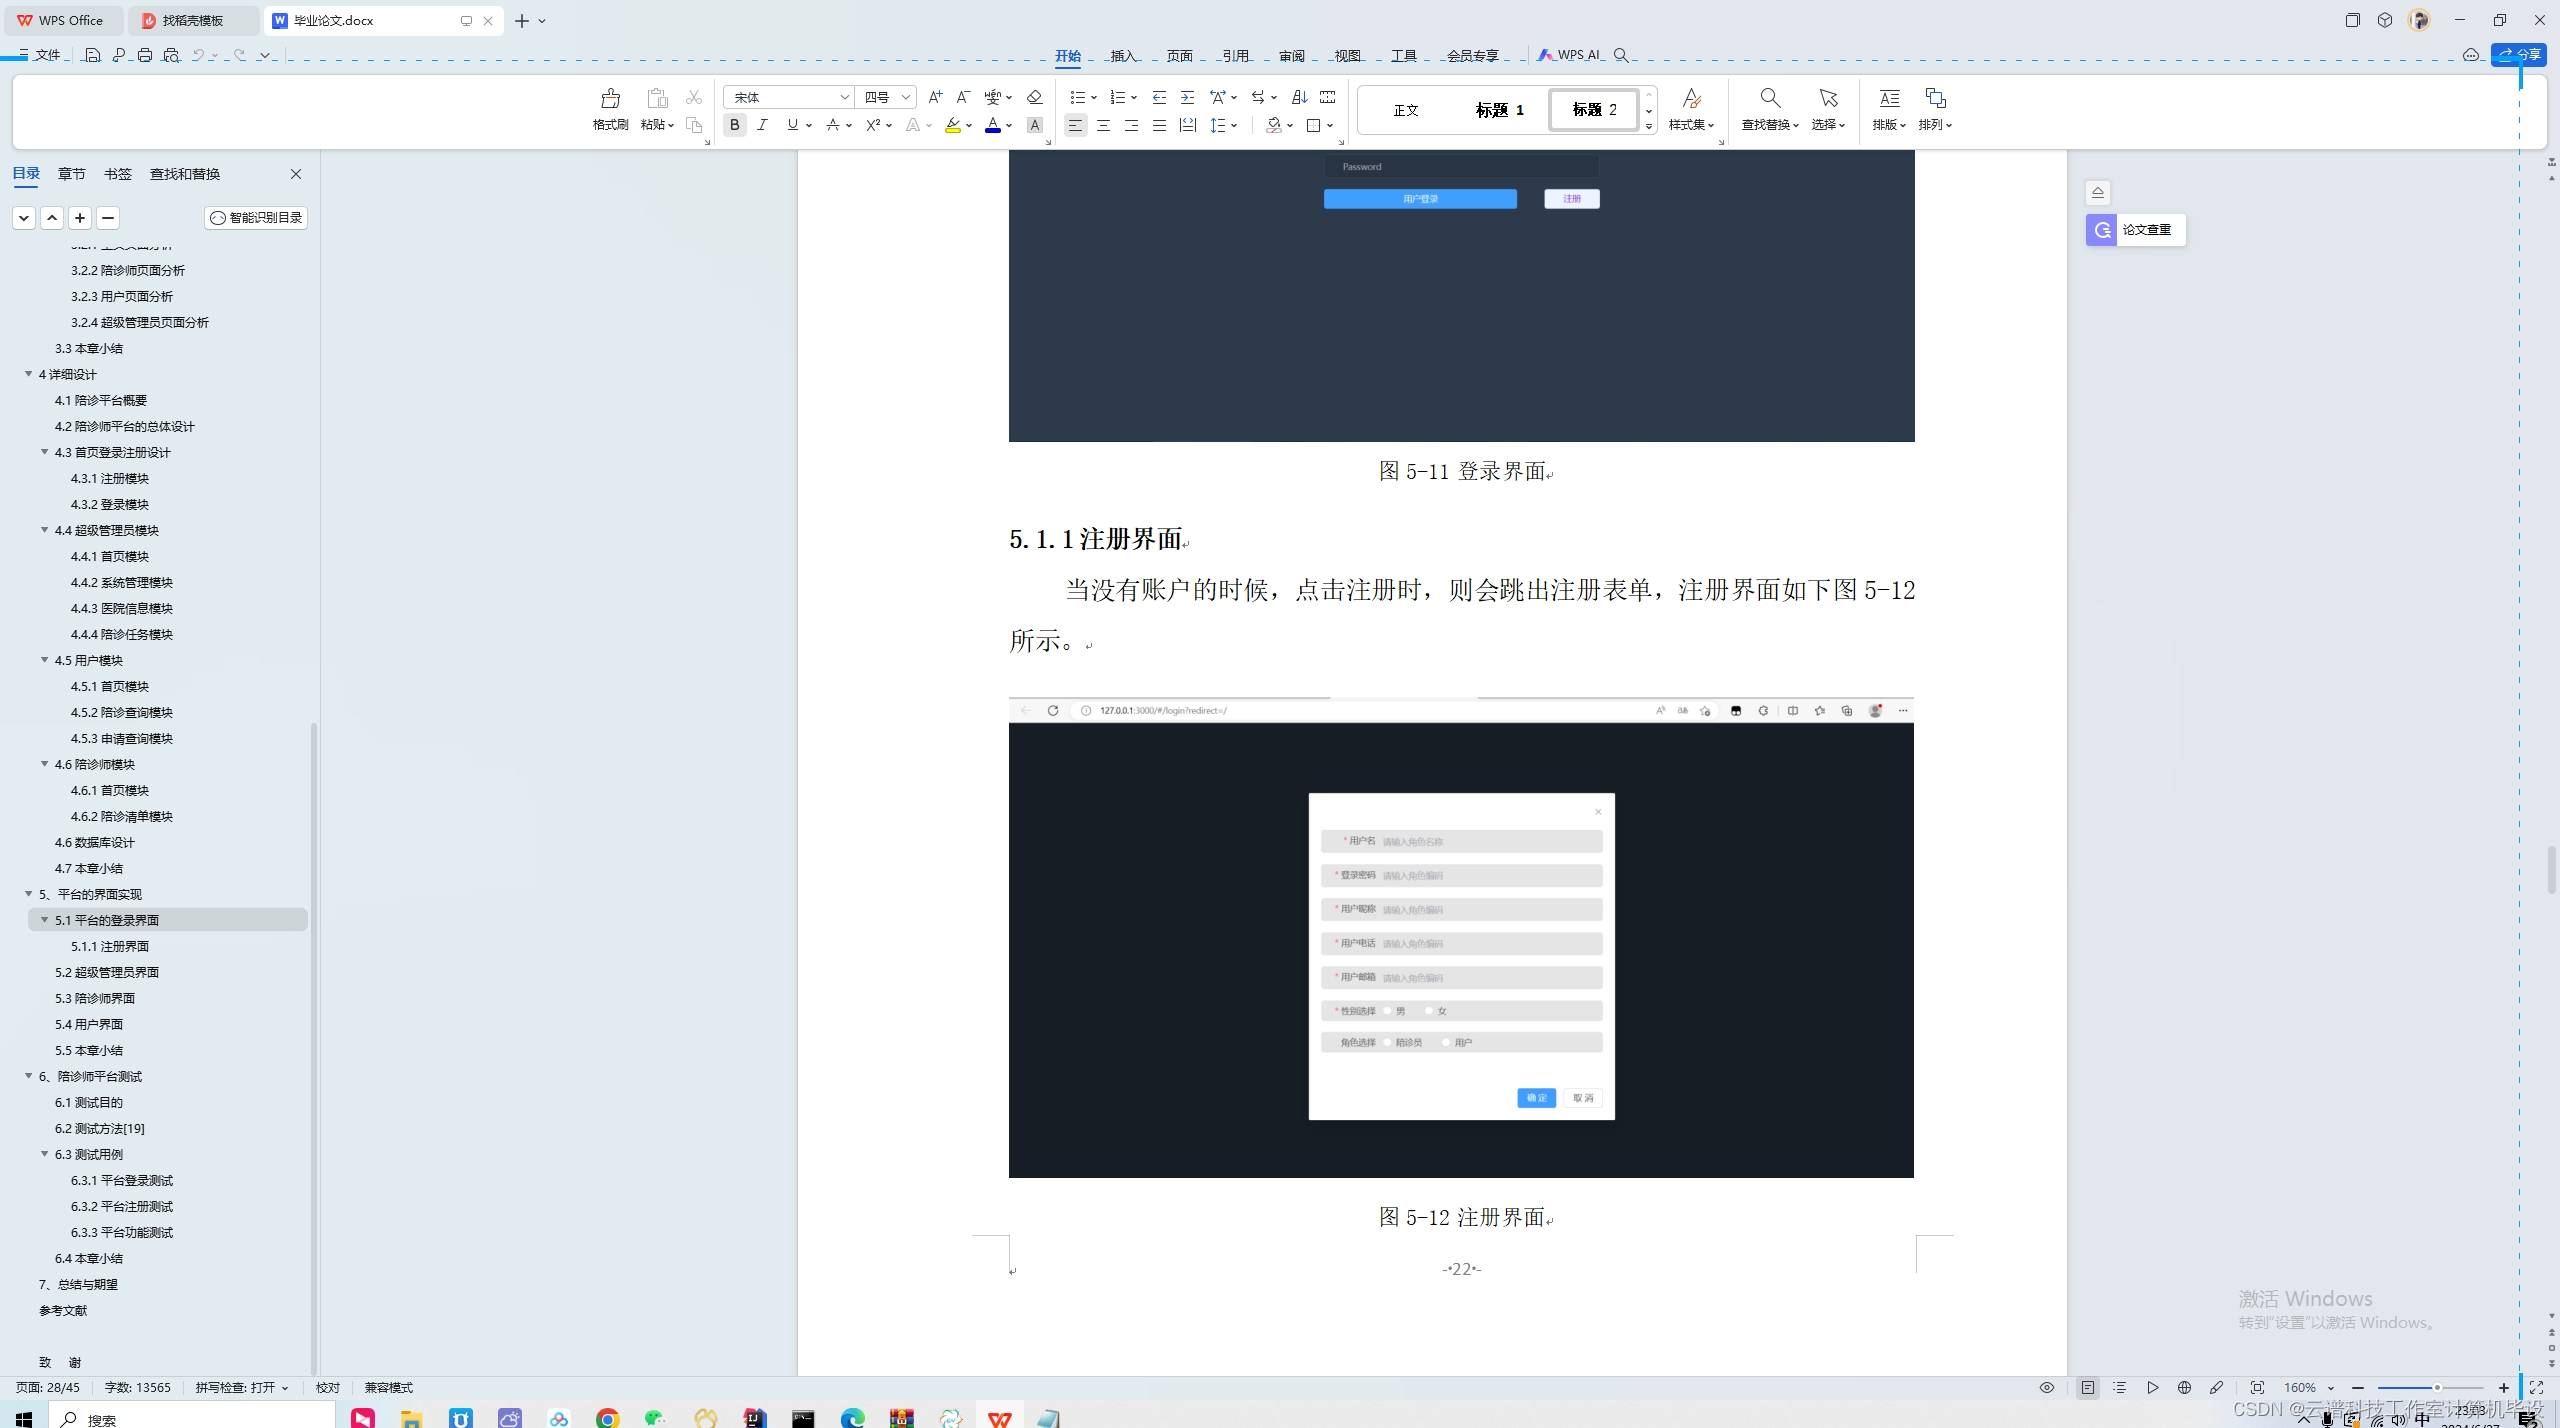Switch to the 插入 ribbon tab

point(1123,56)
